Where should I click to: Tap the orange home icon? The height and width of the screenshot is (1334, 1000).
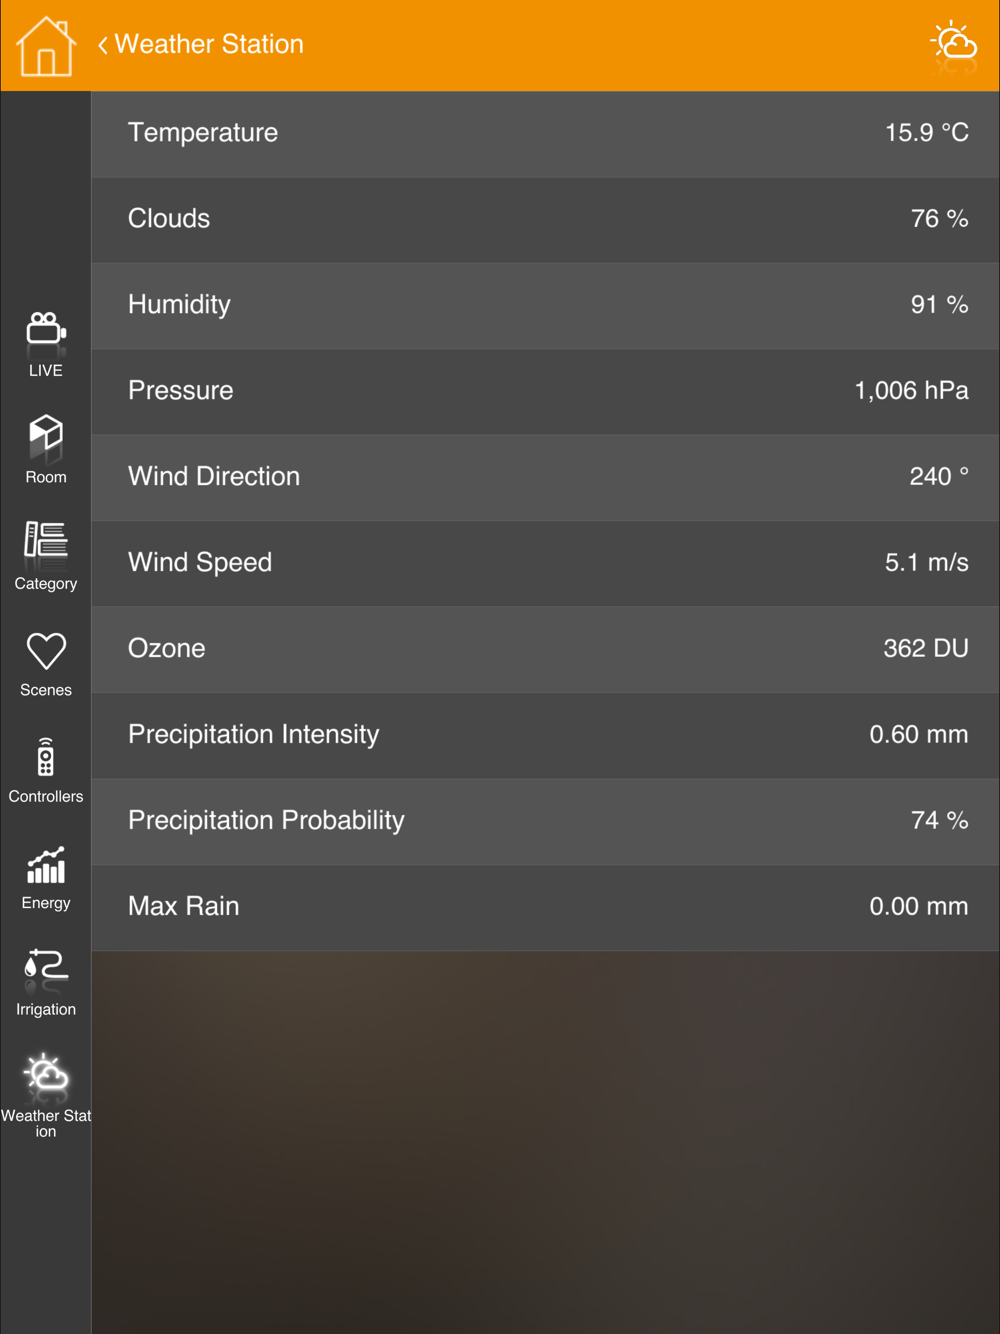(x=45, y=46)
